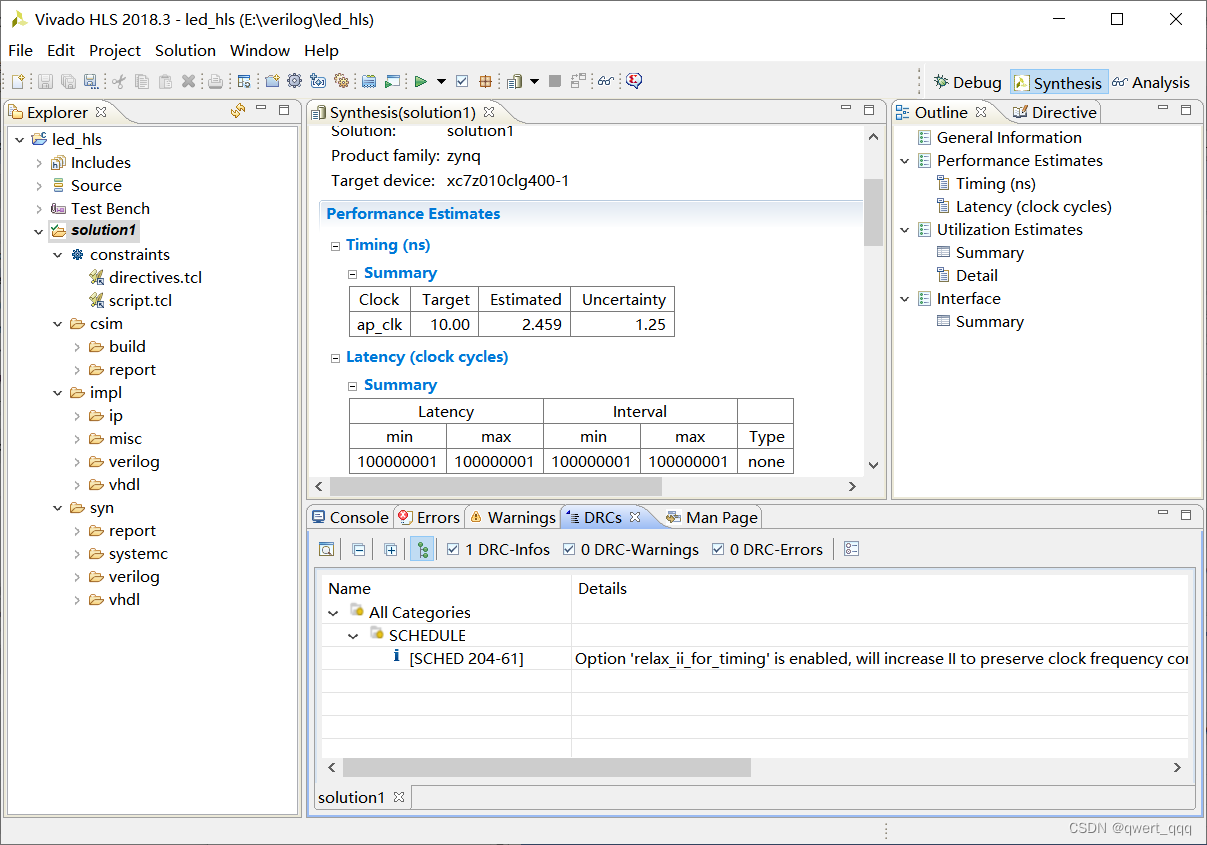Click the New Project toolbar icon
The height and width of the screenshot is (845, 1207).
click(272, 81)
